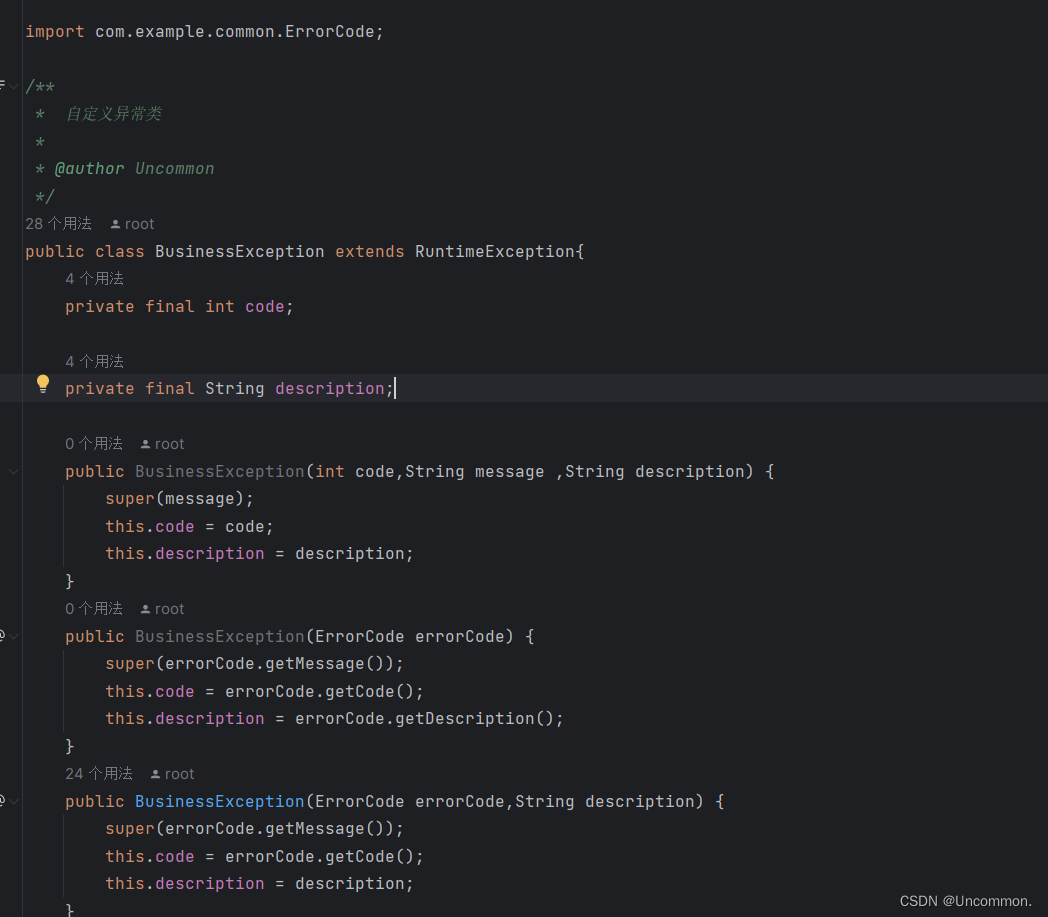Click "String" in the private final String line
The width and height of the screenshot is (1048, 917).
pyautogui.click(x=235, y=388)
